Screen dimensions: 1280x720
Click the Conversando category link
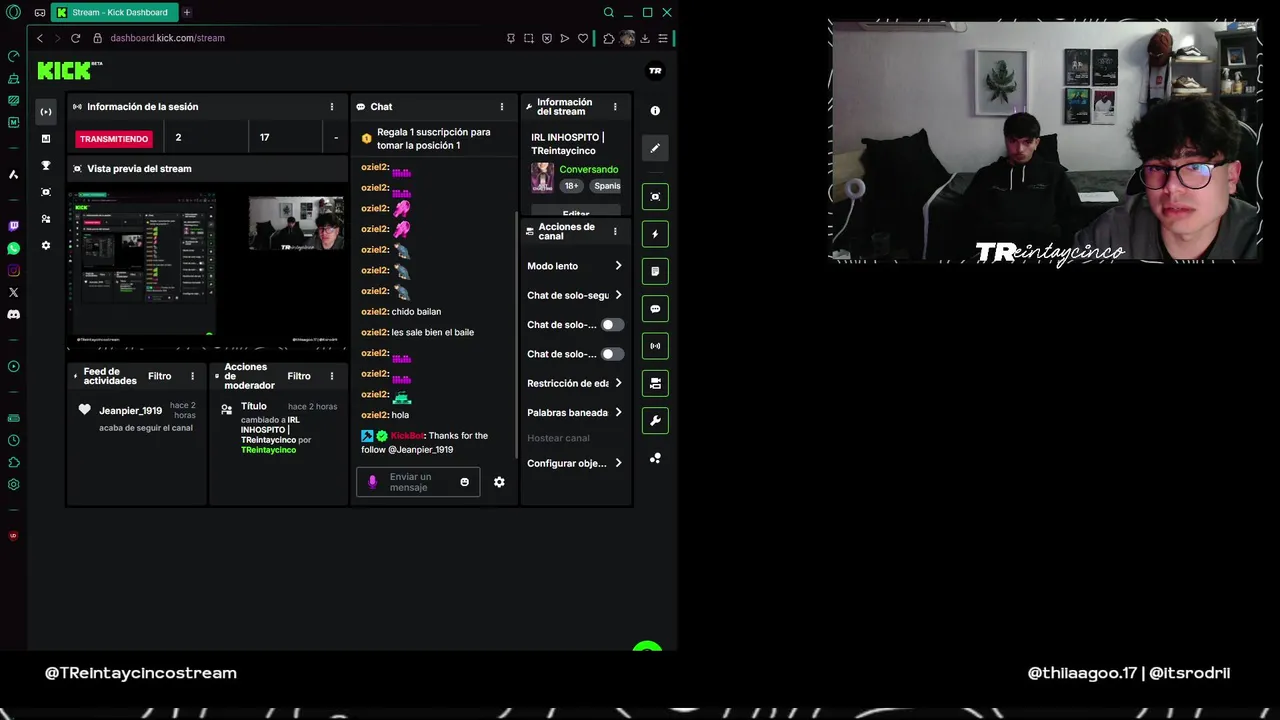[x=589, y=169]
